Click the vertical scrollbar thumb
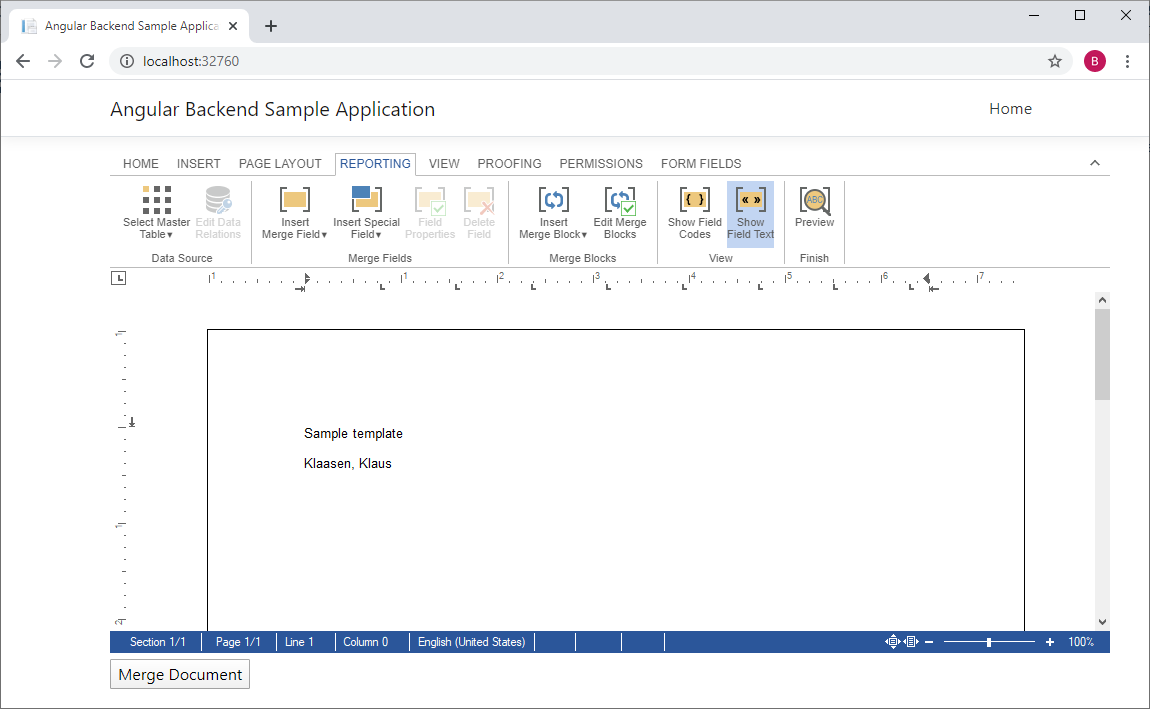The image size is (1150, 709). coord(1102,354)
